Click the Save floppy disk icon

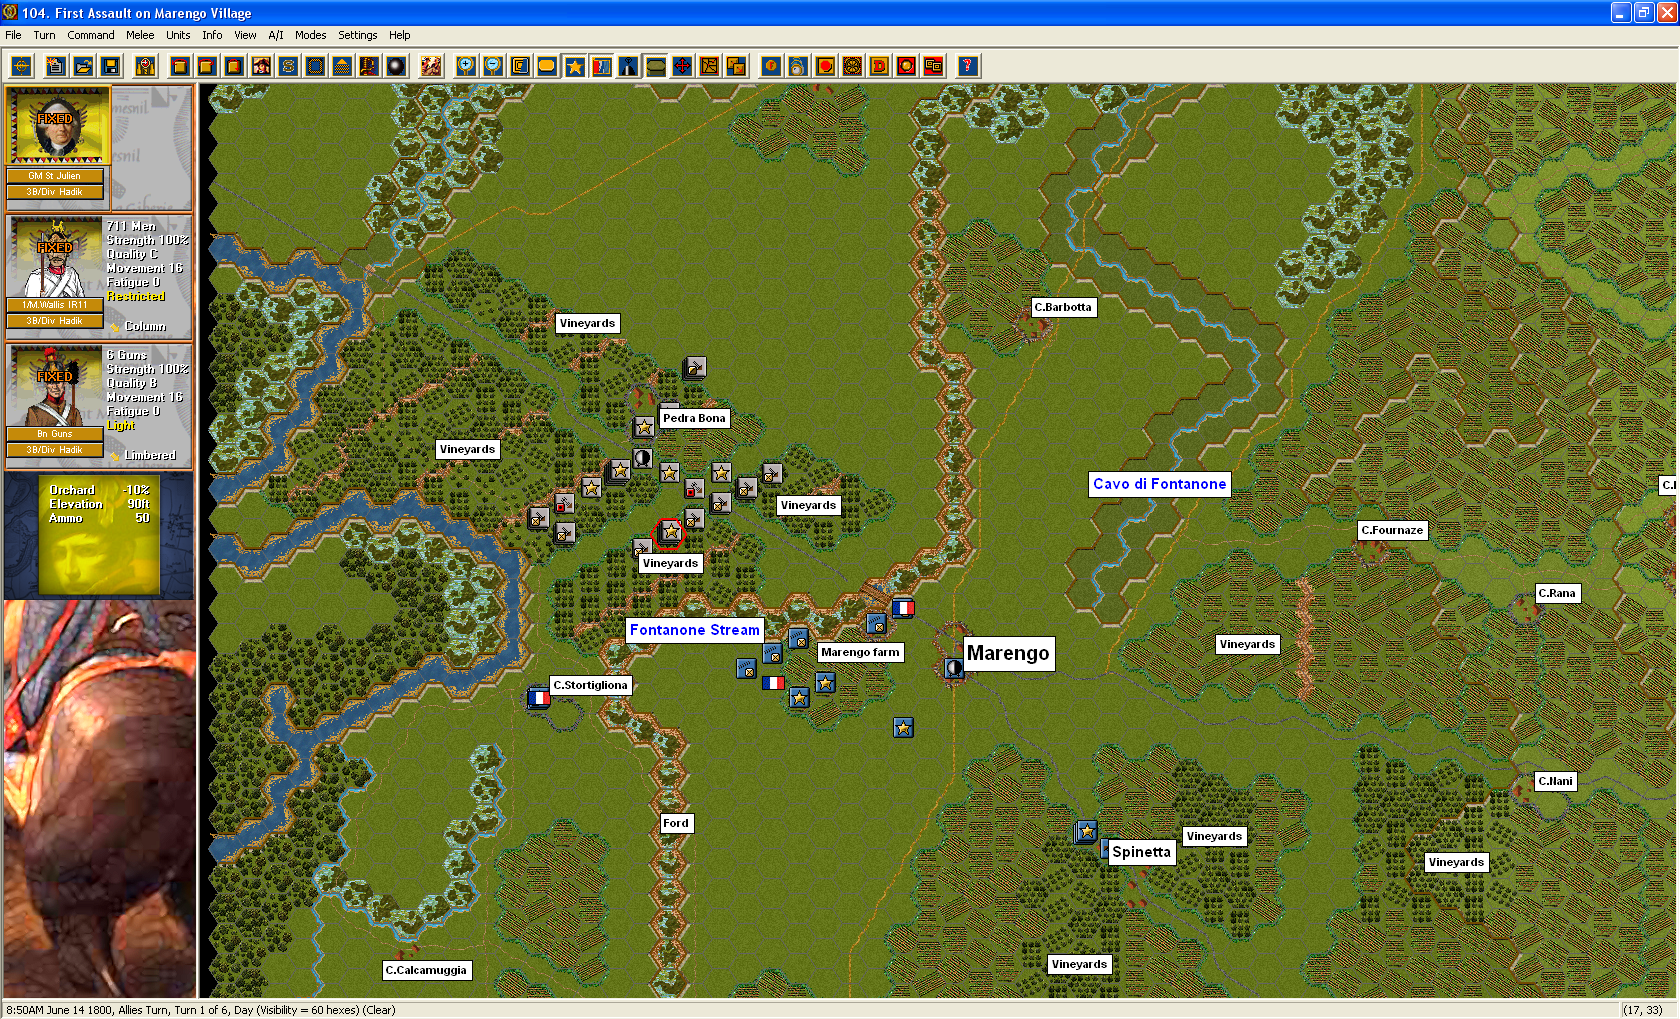point(111,66)
